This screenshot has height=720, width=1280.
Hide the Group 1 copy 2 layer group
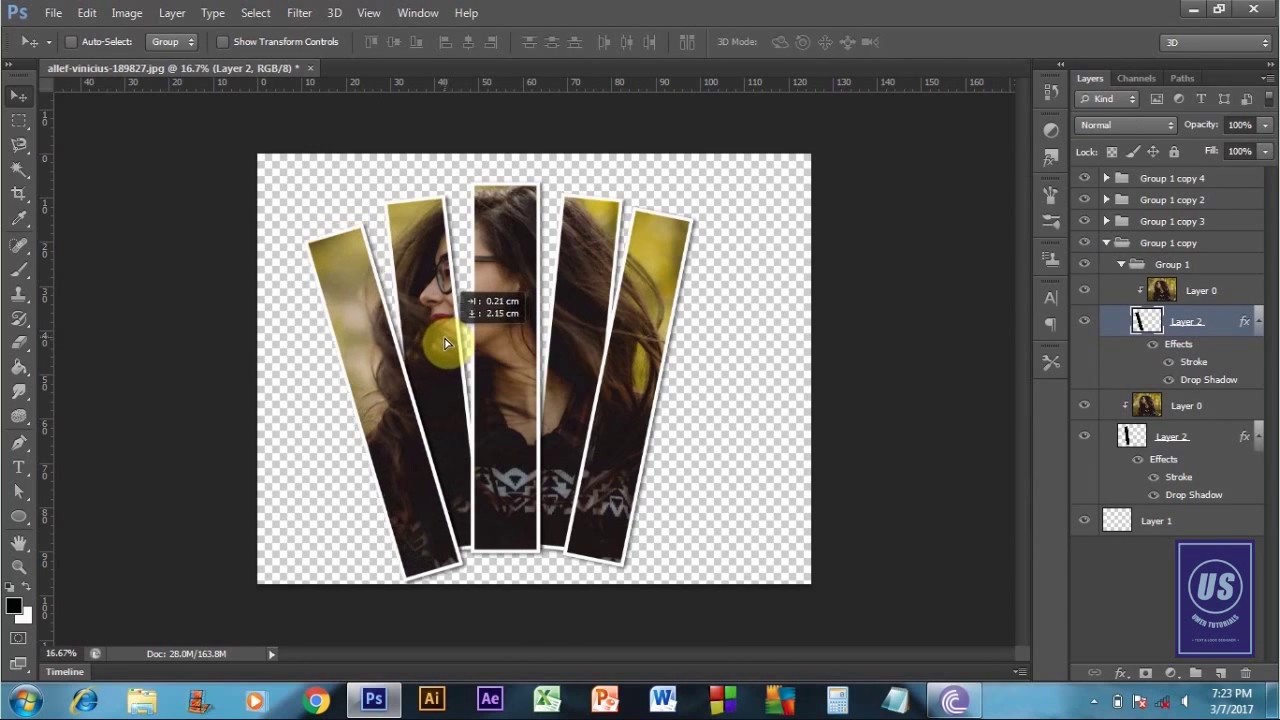(x=1084, y=200)
